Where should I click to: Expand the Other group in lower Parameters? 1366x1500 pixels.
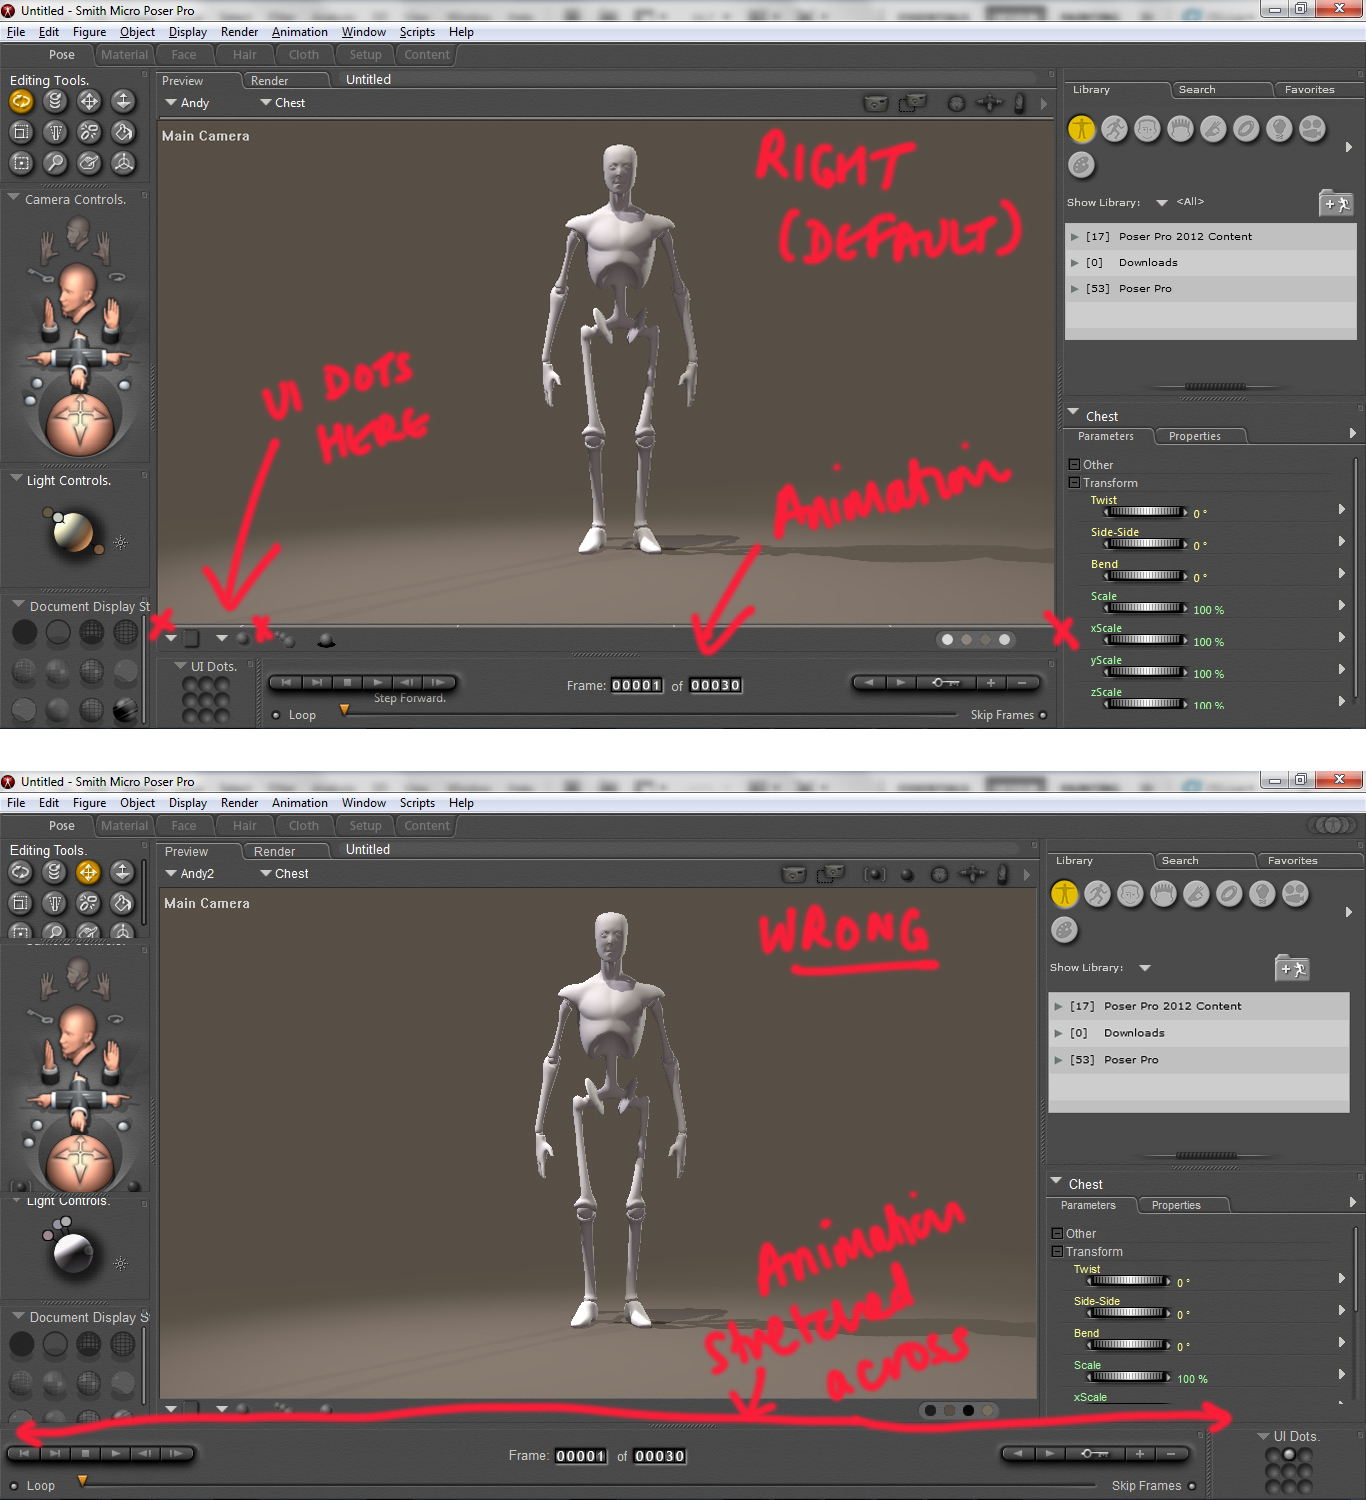tap(1057, 1233)
